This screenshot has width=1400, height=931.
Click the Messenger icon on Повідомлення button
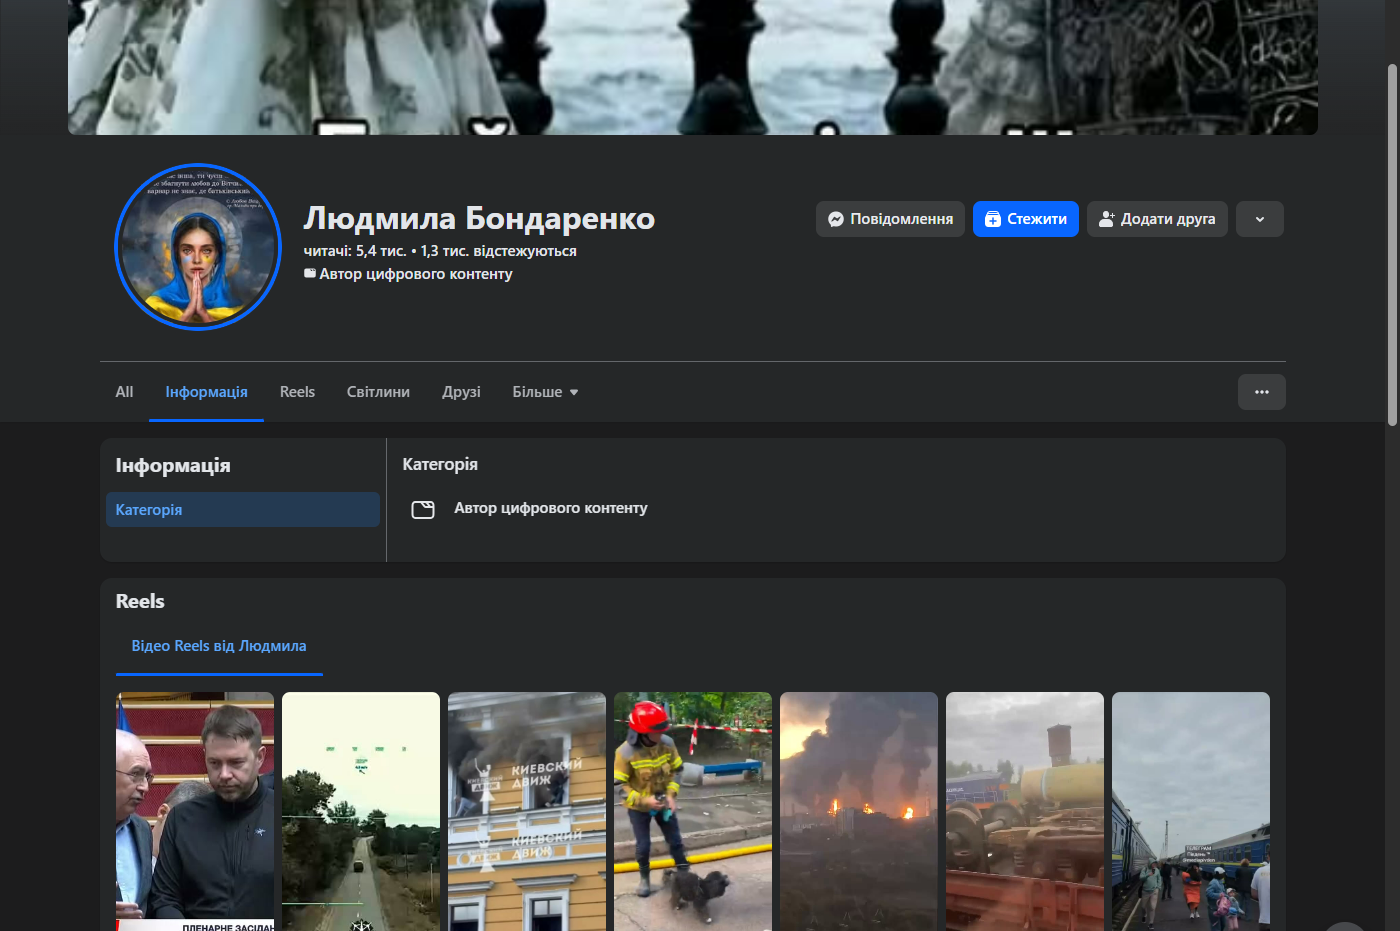[836, 219]
